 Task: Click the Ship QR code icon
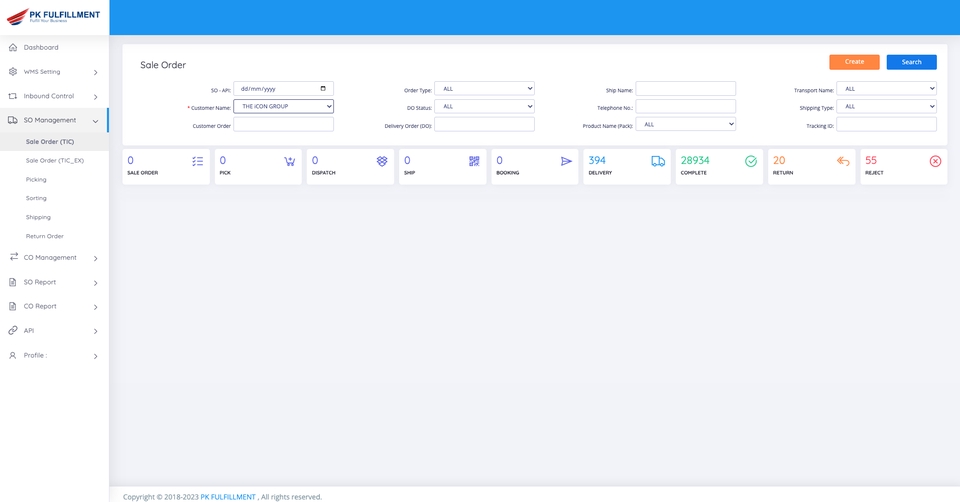point(474,161)
